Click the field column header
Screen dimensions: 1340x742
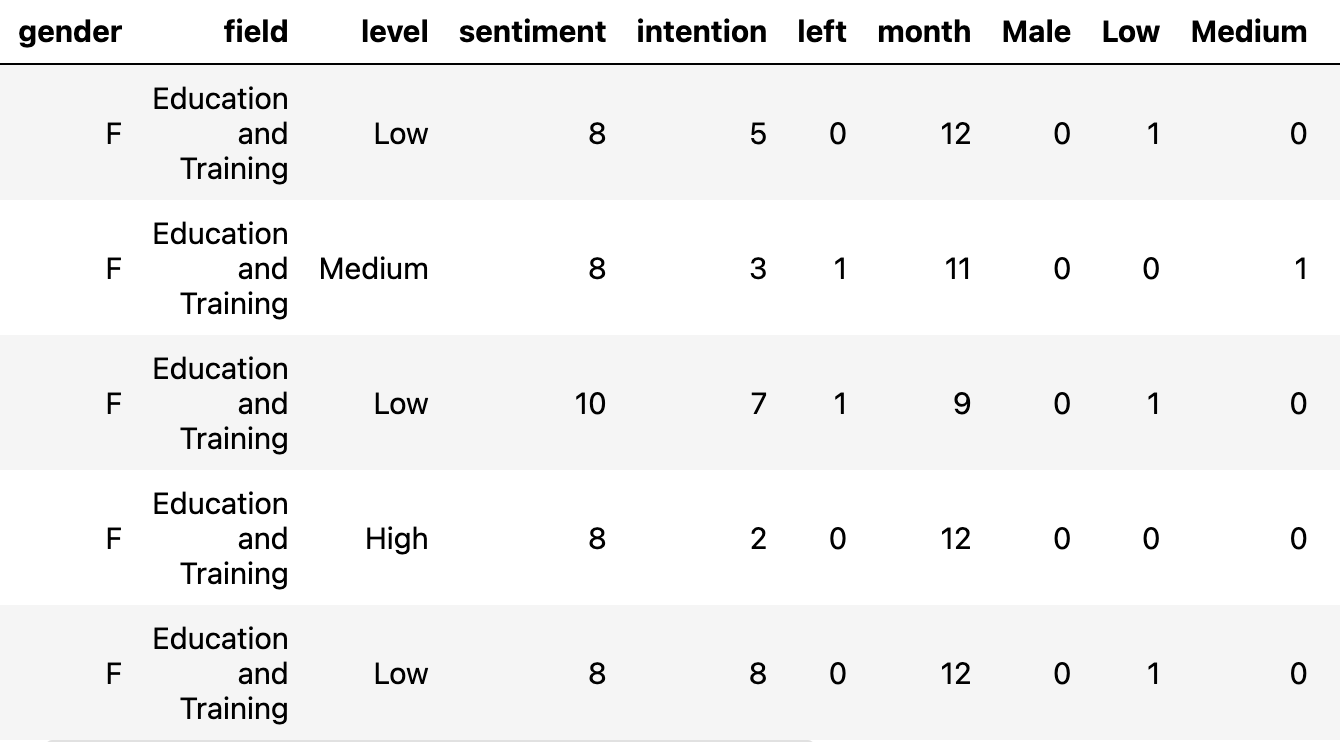pos(256,32)
